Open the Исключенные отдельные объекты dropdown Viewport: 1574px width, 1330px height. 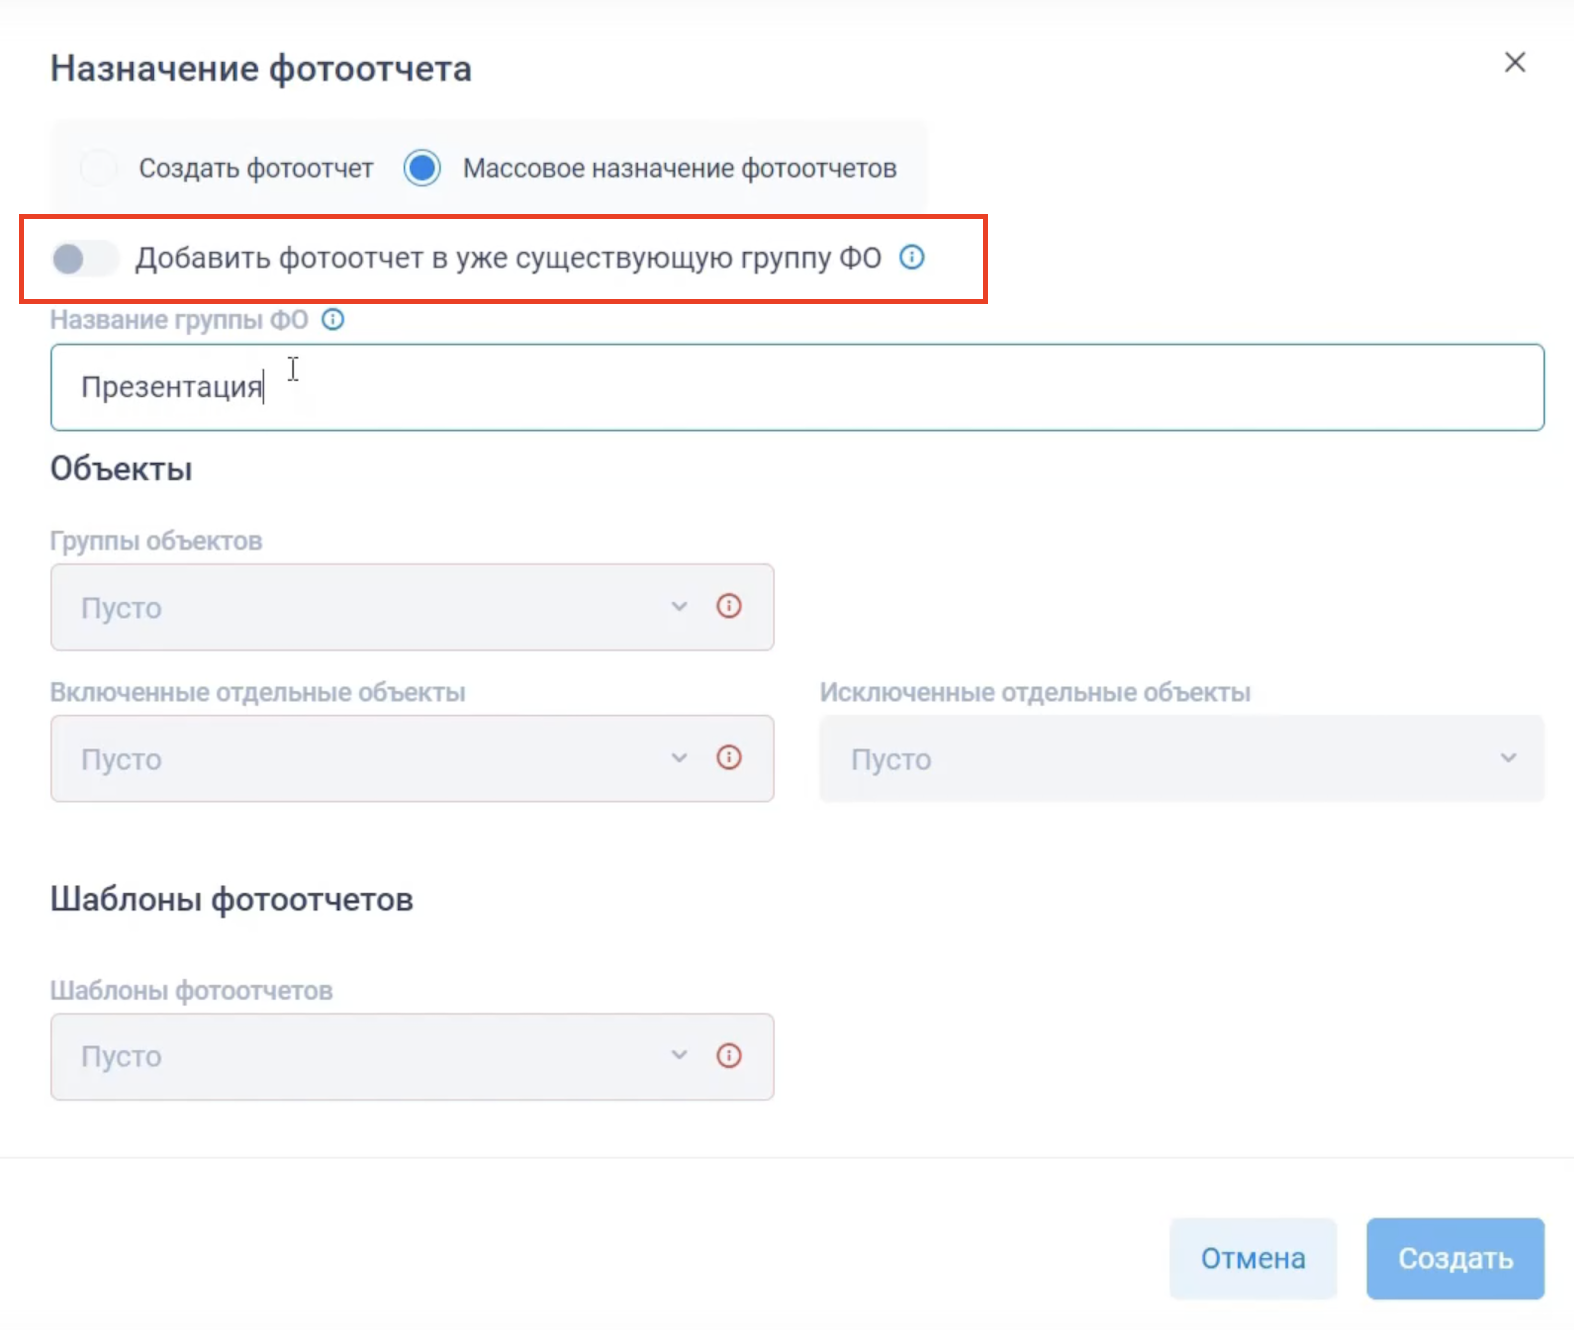coord(1181,759)
